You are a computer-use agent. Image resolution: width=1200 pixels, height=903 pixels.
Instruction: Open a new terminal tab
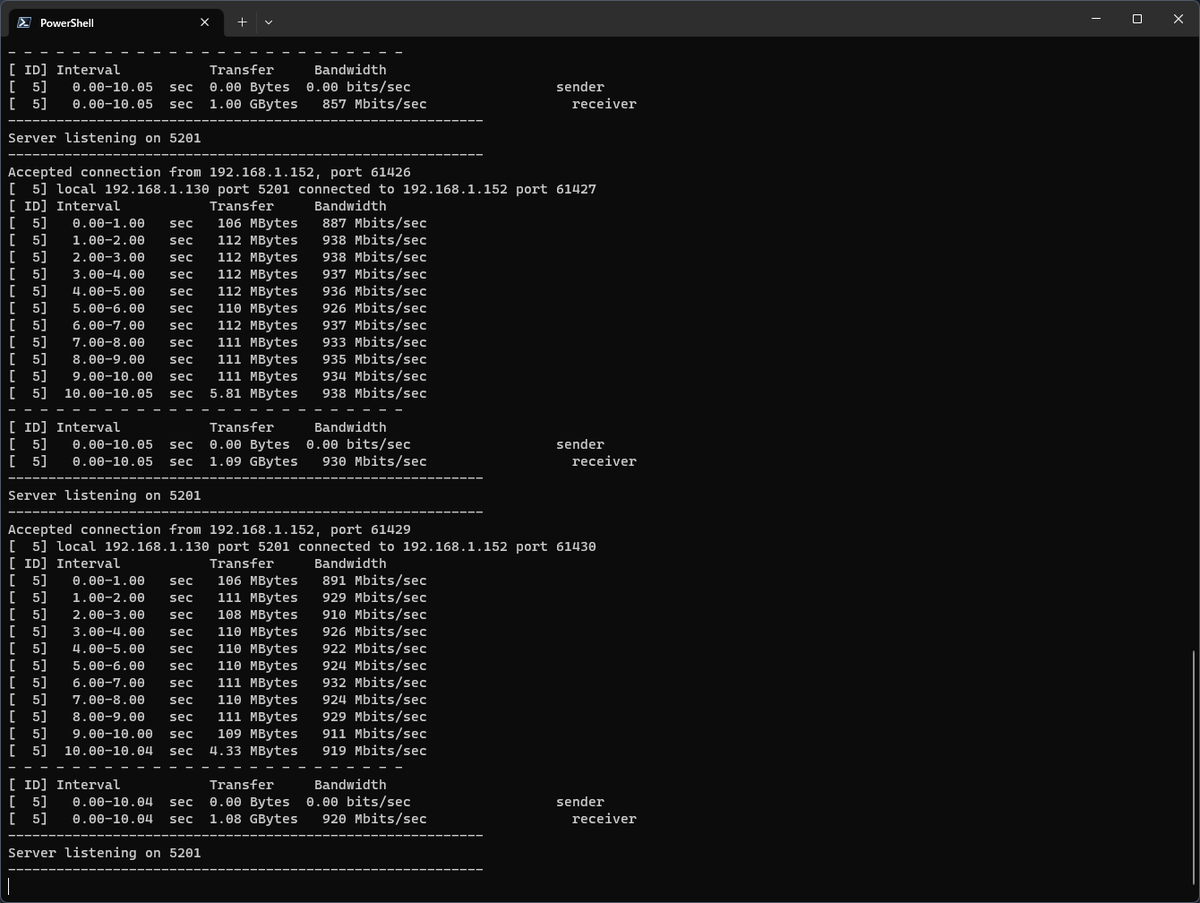click(x=242, y=22)
